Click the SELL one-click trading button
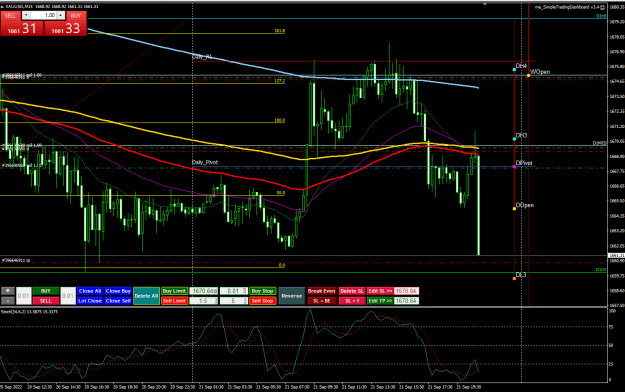 click(x=10, y=16)
